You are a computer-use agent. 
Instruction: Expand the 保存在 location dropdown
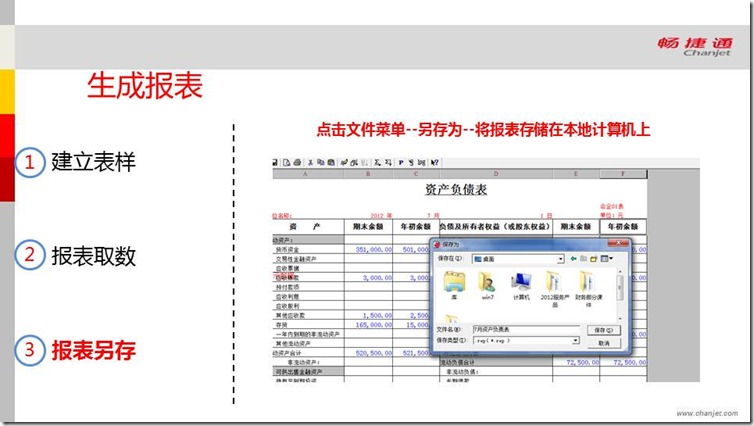(x=561, y=259)
